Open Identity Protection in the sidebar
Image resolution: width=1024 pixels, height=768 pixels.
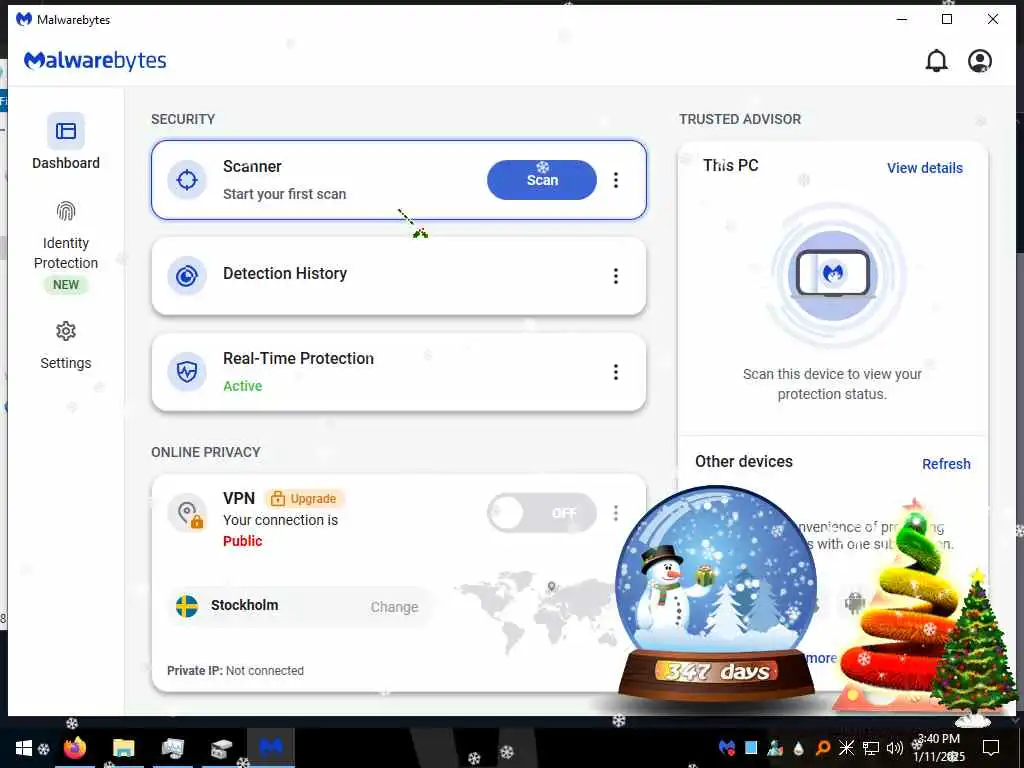65,248
